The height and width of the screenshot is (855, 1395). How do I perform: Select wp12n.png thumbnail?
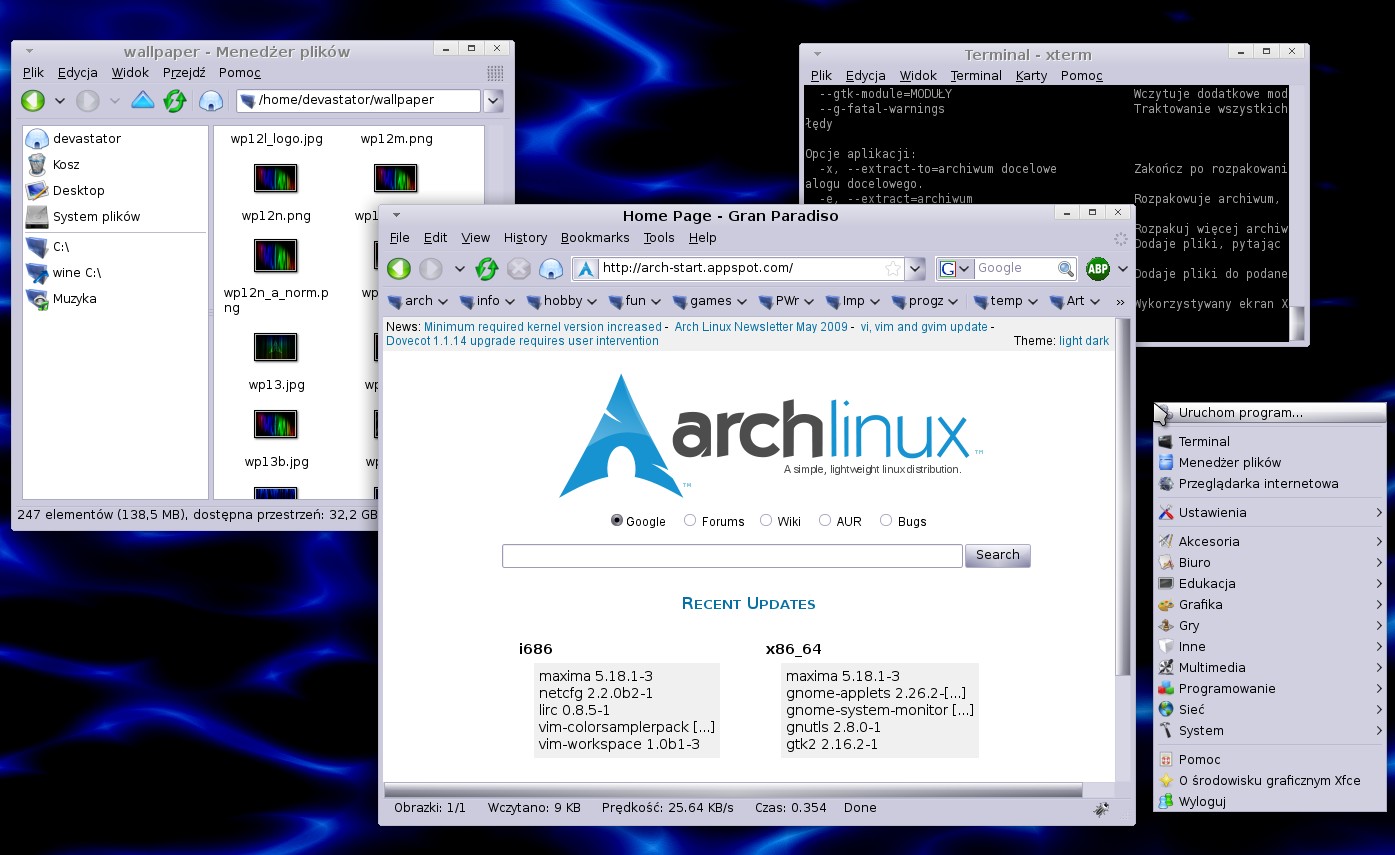coord(276,179)
